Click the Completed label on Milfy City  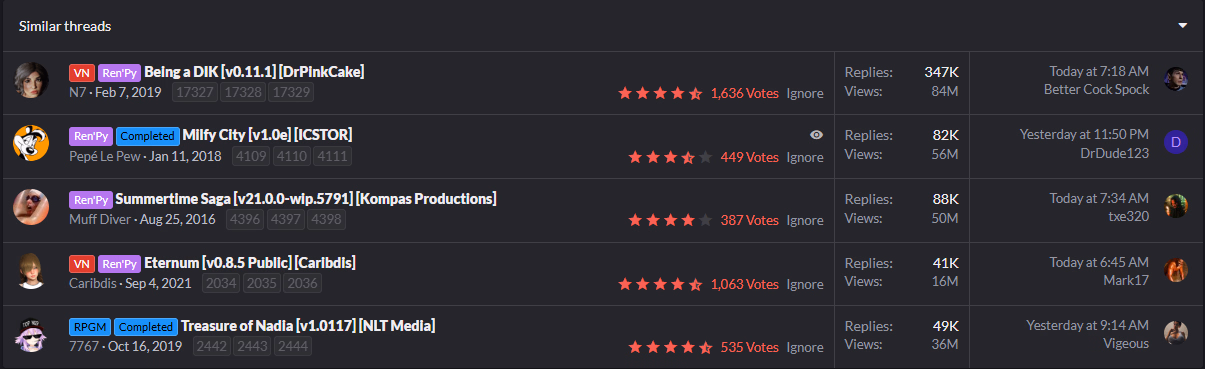147,135
